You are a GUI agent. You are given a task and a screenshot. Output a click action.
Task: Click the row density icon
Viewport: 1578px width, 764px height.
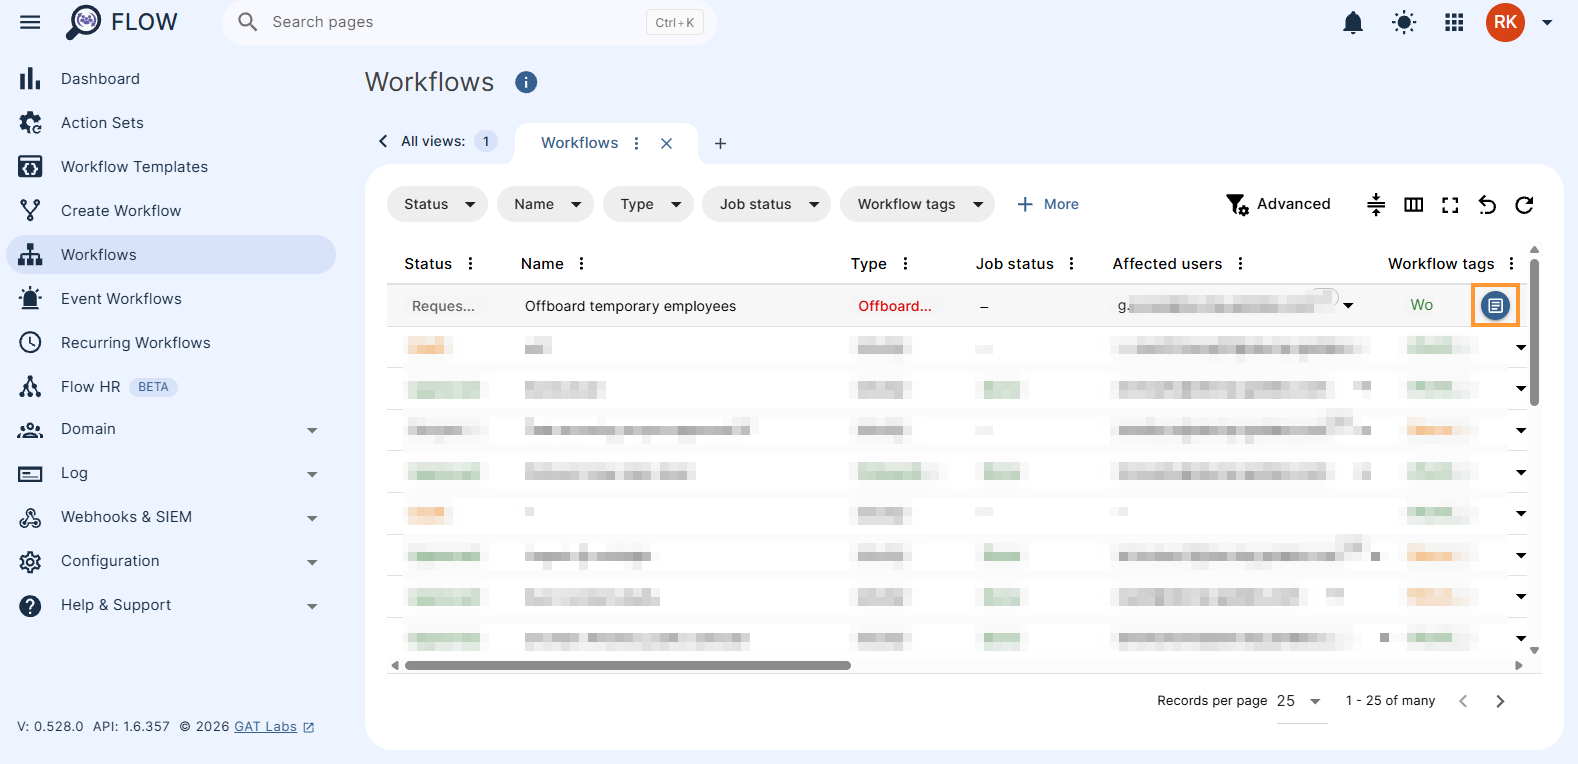click(x=1376, y=205)
